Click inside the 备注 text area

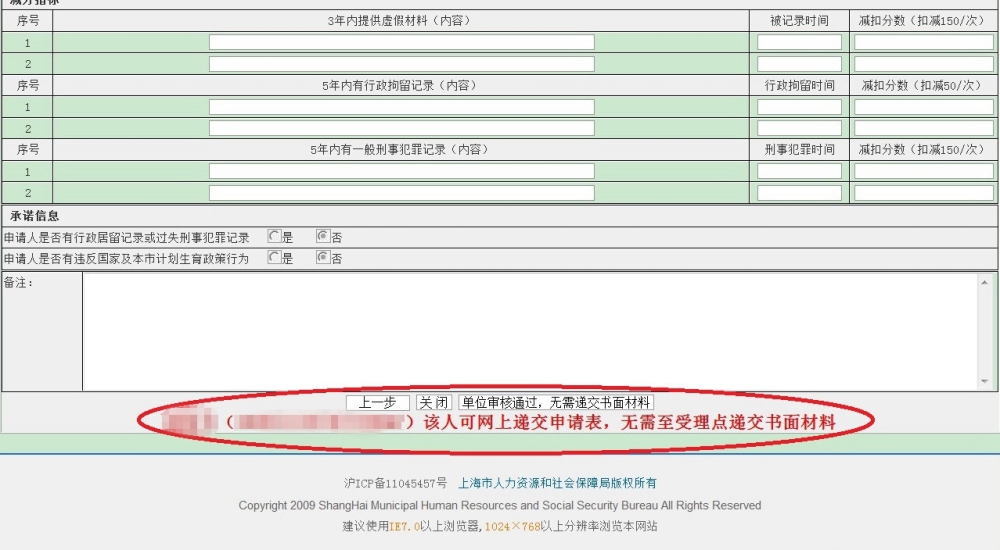tap(530, 330)
